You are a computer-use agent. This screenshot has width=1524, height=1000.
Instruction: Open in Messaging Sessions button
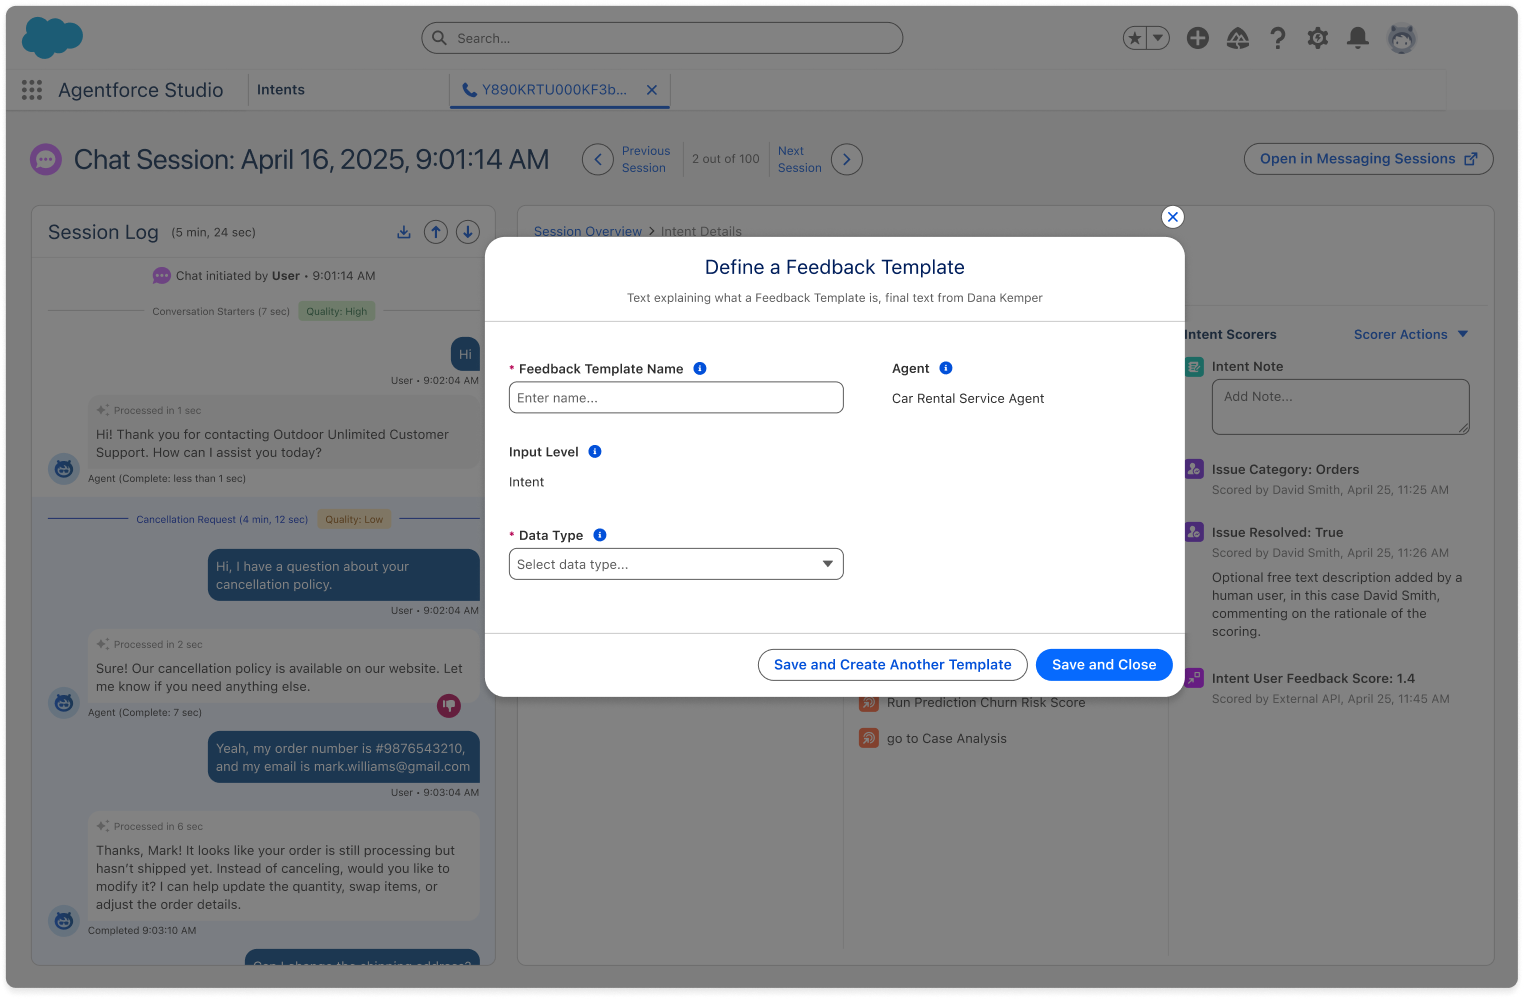[1368, 159]
